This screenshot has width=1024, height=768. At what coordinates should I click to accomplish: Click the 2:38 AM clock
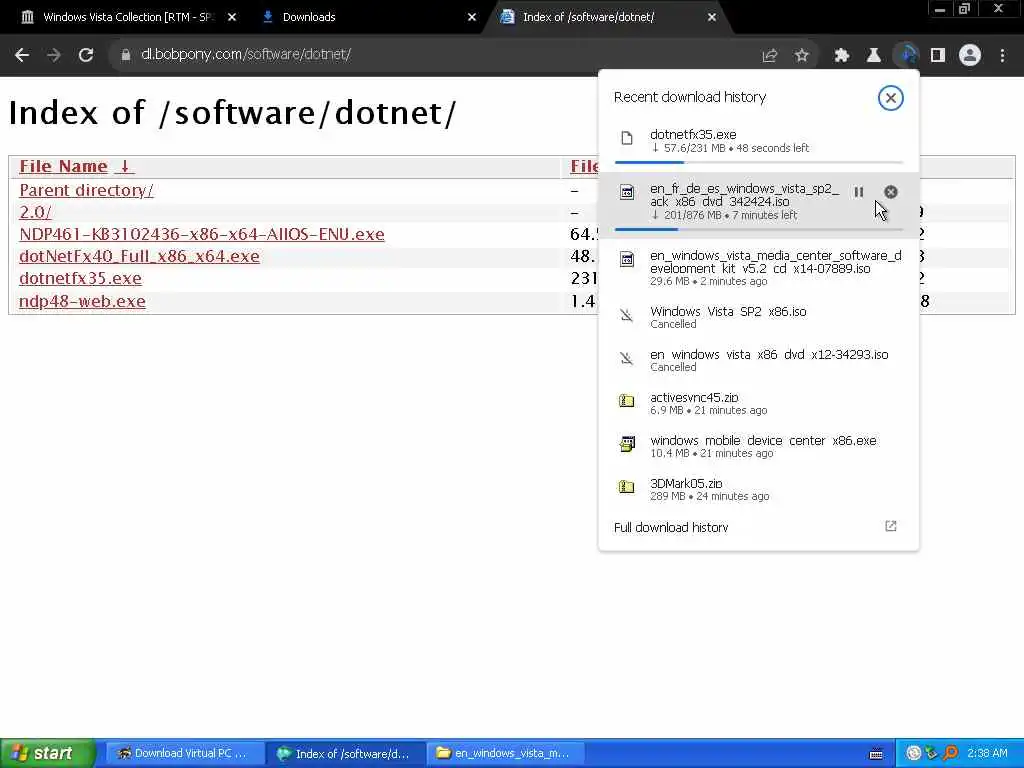[987, 754]
